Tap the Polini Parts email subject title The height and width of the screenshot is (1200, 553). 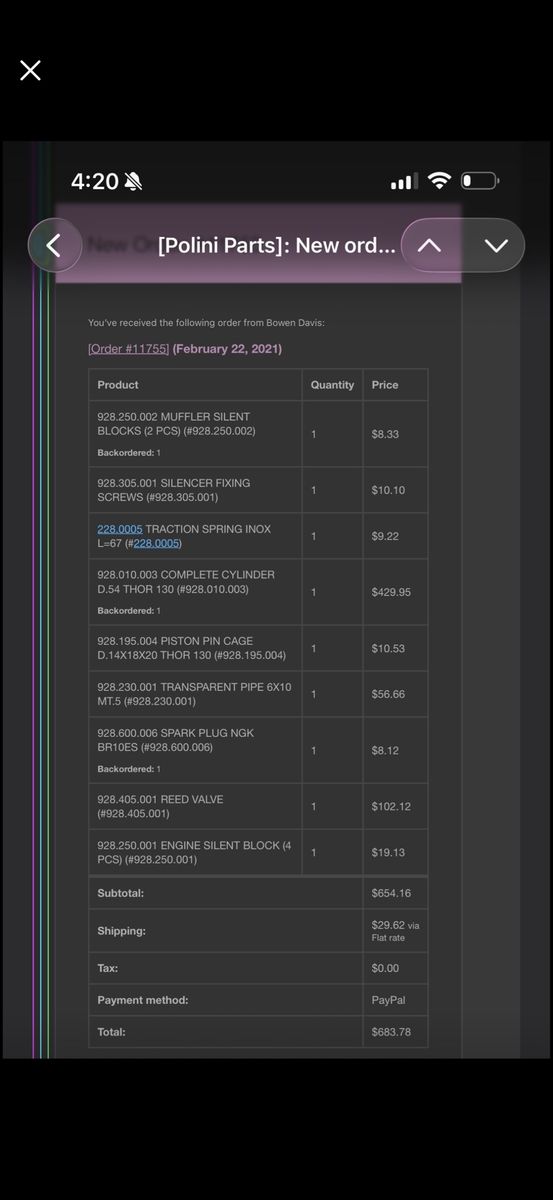click(276, 245)
